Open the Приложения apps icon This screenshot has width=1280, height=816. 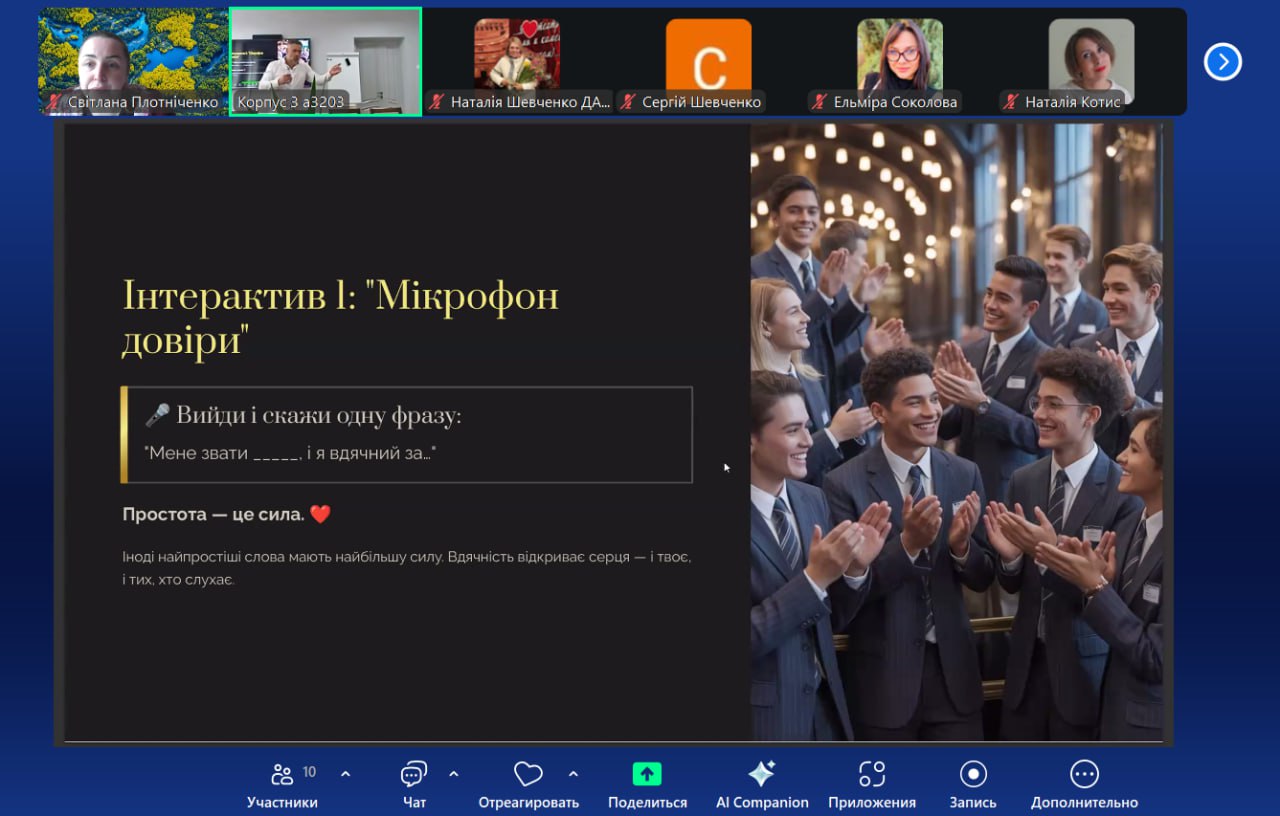(x=871, y=775)
